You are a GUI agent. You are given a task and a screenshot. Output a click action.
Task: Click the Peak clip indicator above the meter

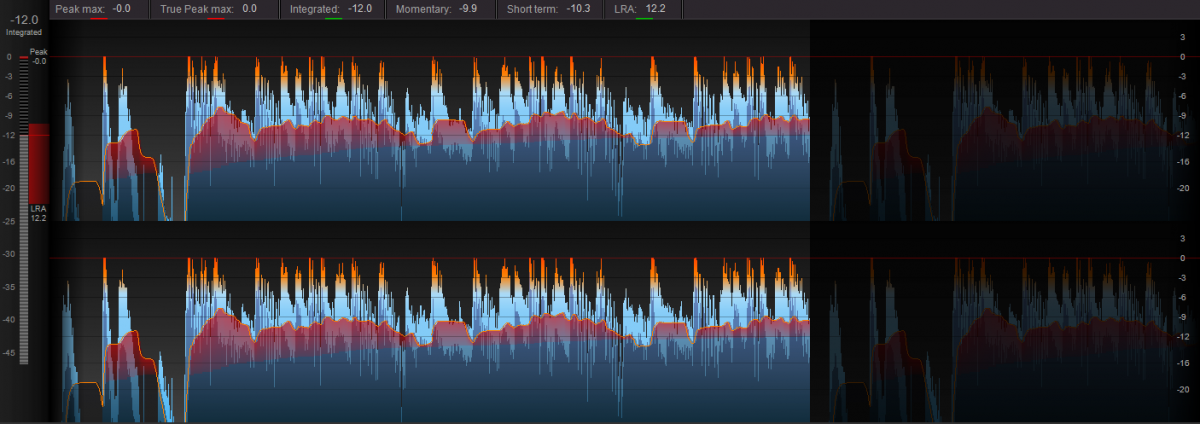click(x=24, y=59)
